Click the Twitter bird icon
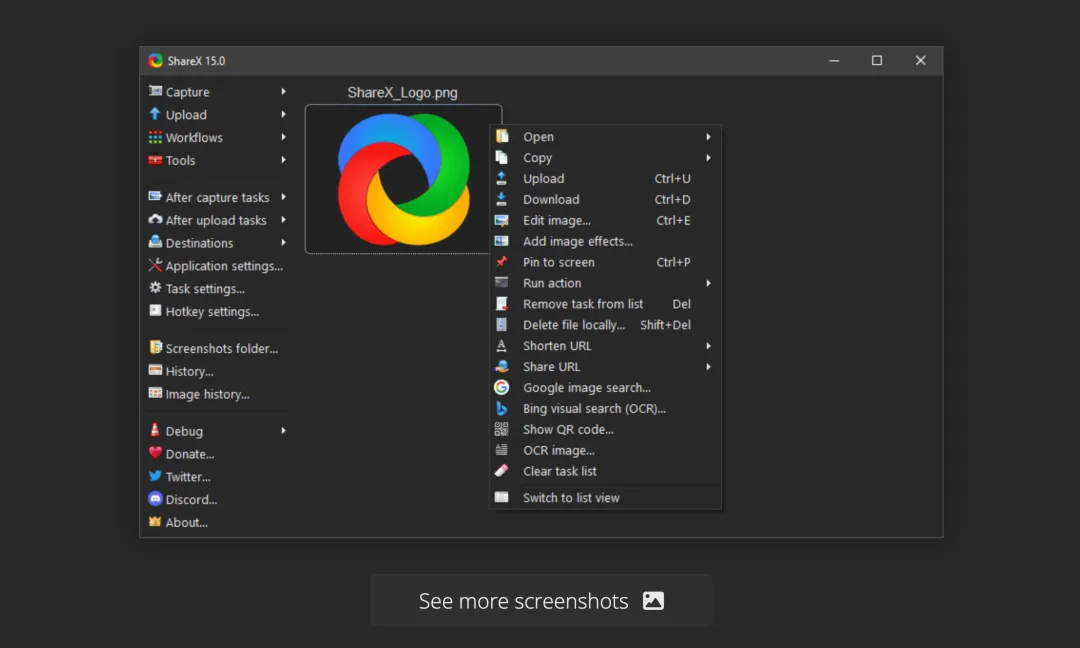 click(x=155, y=476)
